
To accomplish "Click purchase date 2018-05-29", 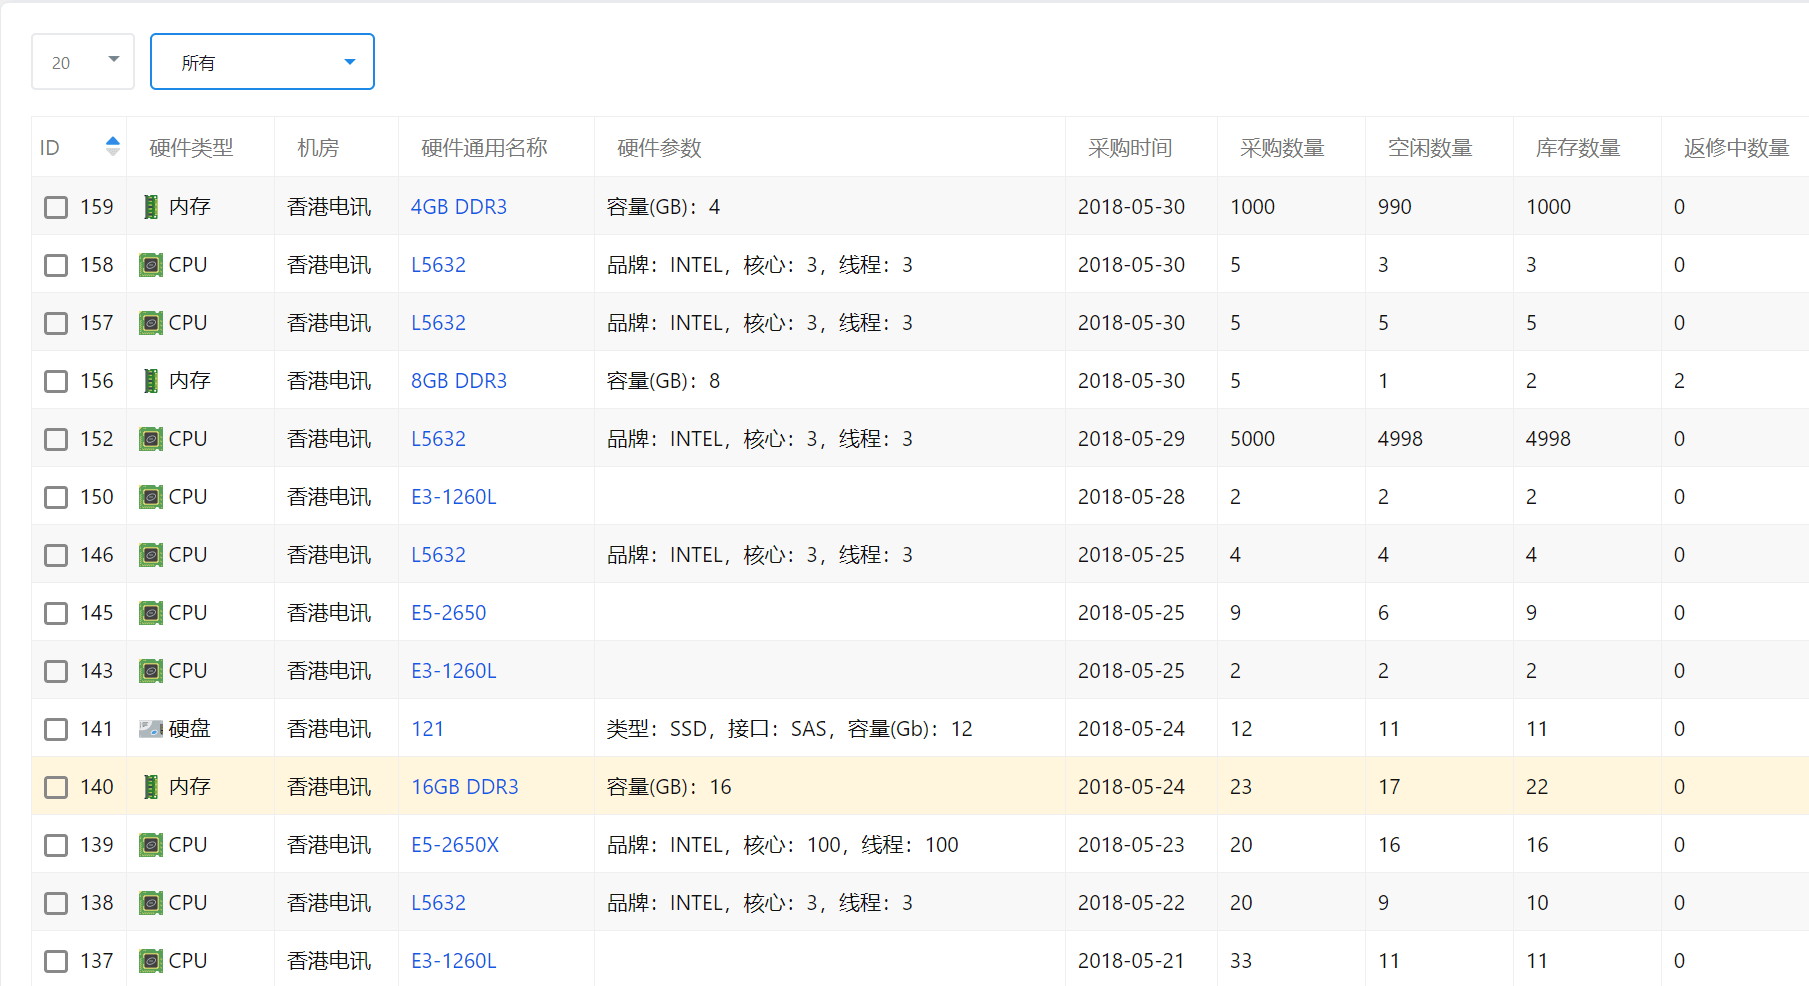I will 1131,439.
